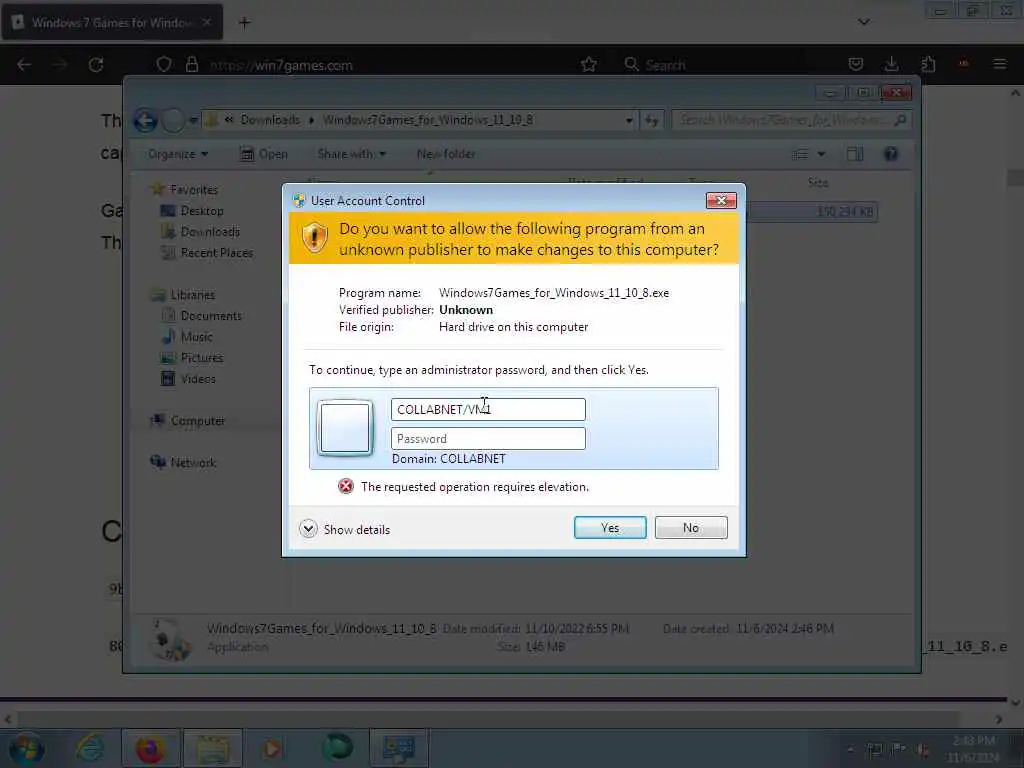Viewport: 1024px width, 768px height.
Task: Click Open in Explorer toolbar
Action: coord(264,154)
